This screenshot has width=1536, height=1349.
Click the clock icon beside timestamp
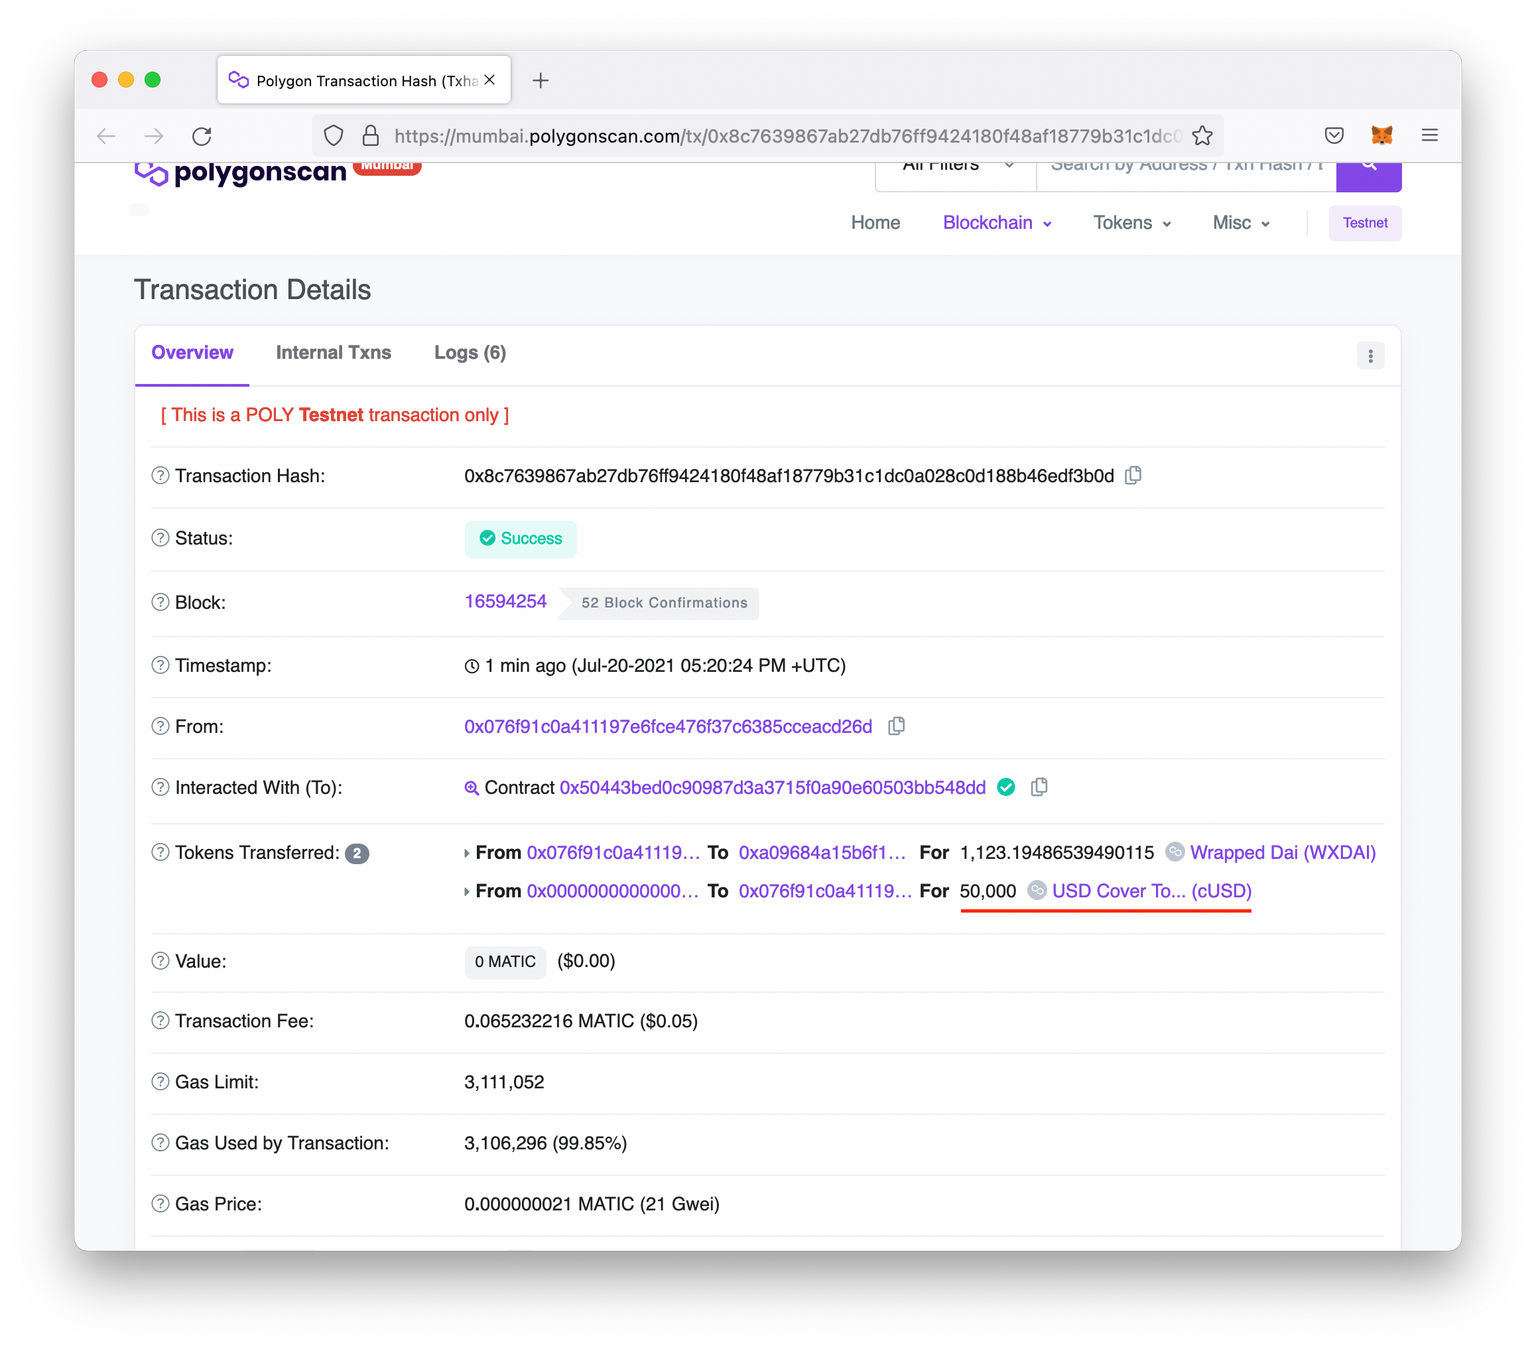pos(472,666)
